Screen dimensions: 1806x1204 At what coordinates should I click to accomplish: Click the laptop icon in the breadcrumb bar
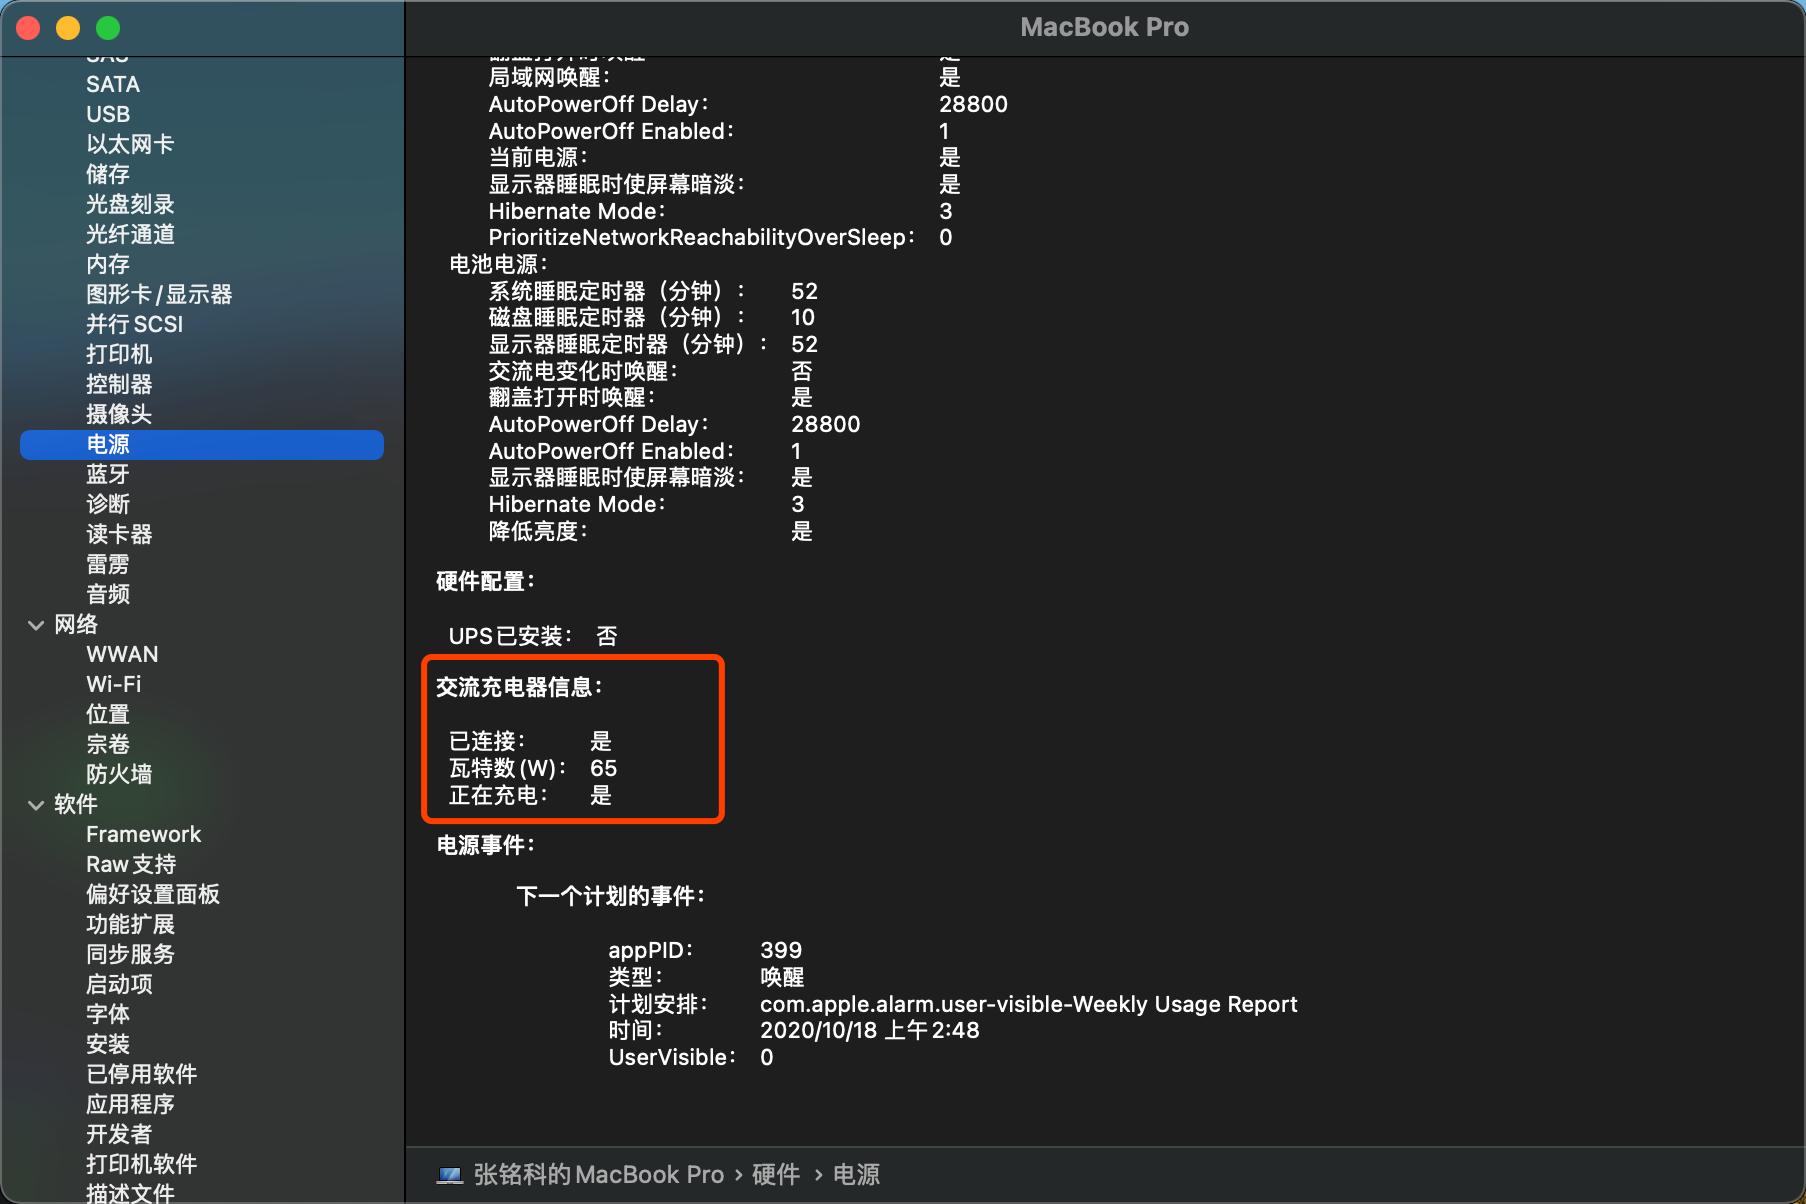[449, 1174]
